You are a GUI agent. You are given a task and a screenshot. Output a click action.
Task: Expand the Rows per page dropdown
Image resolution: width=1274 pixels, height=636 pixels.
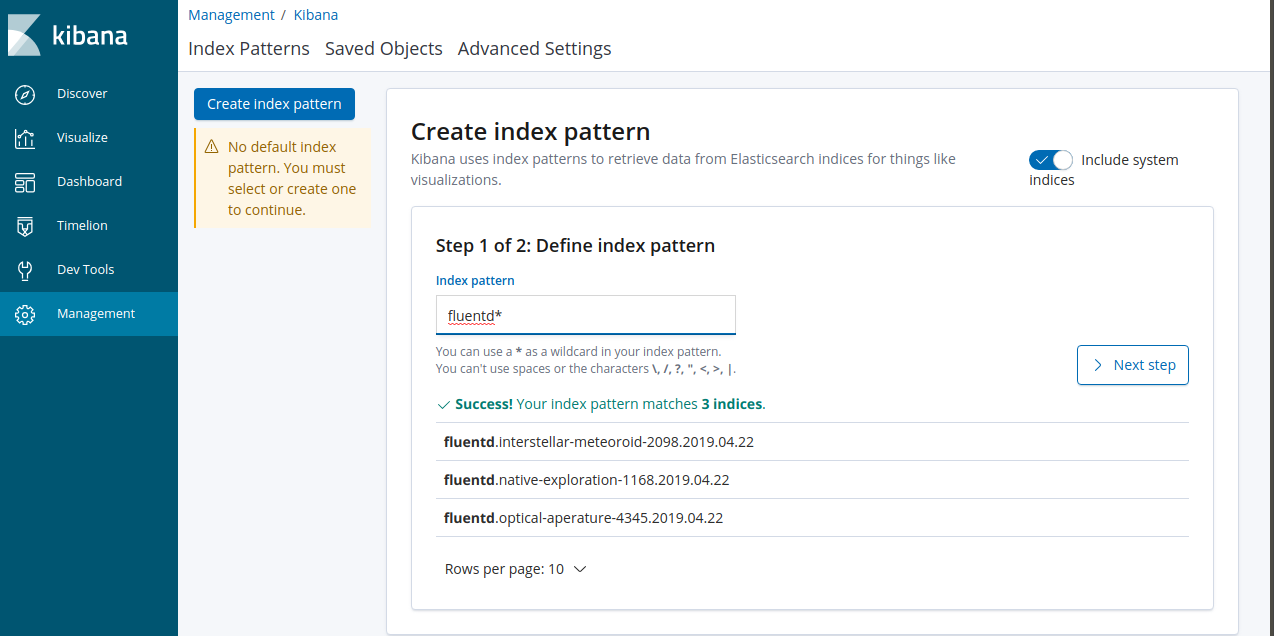tap(515, 569)
